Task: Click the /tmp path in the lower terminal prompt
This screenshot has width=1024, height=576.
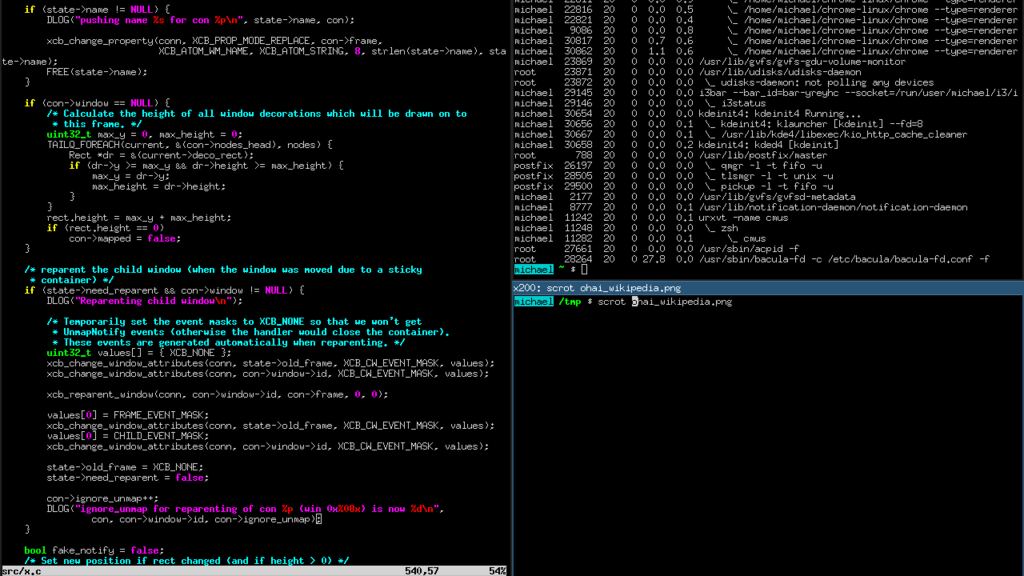Action: coord(569,302)
